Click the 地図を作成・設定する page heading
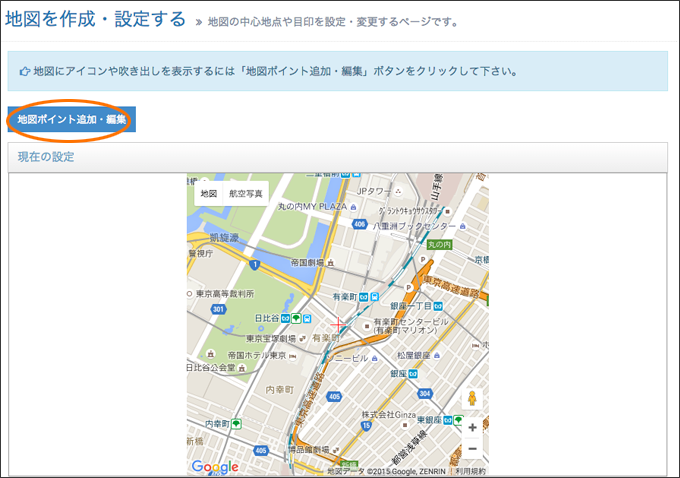 95,19
